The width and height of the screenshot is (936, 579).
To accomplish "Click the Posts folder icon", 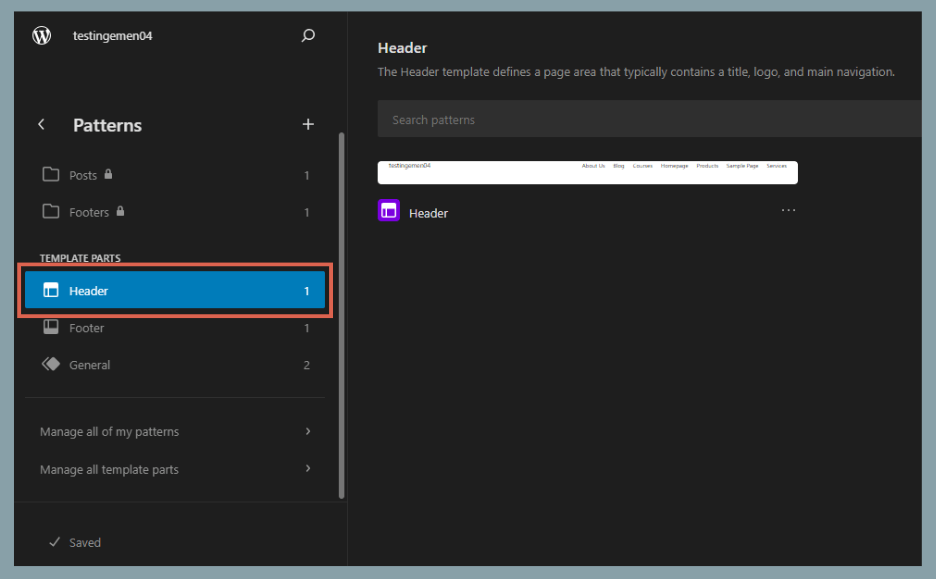I will click(x=52, y=174).
